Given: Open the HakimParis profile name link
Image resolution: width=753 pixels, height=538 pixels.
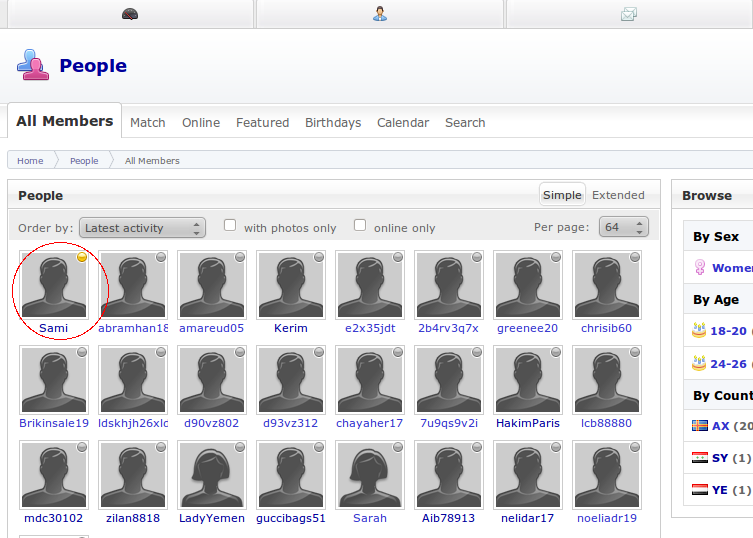Looking at the screenshot, I should pyautogui.click(x=528, y=423).
